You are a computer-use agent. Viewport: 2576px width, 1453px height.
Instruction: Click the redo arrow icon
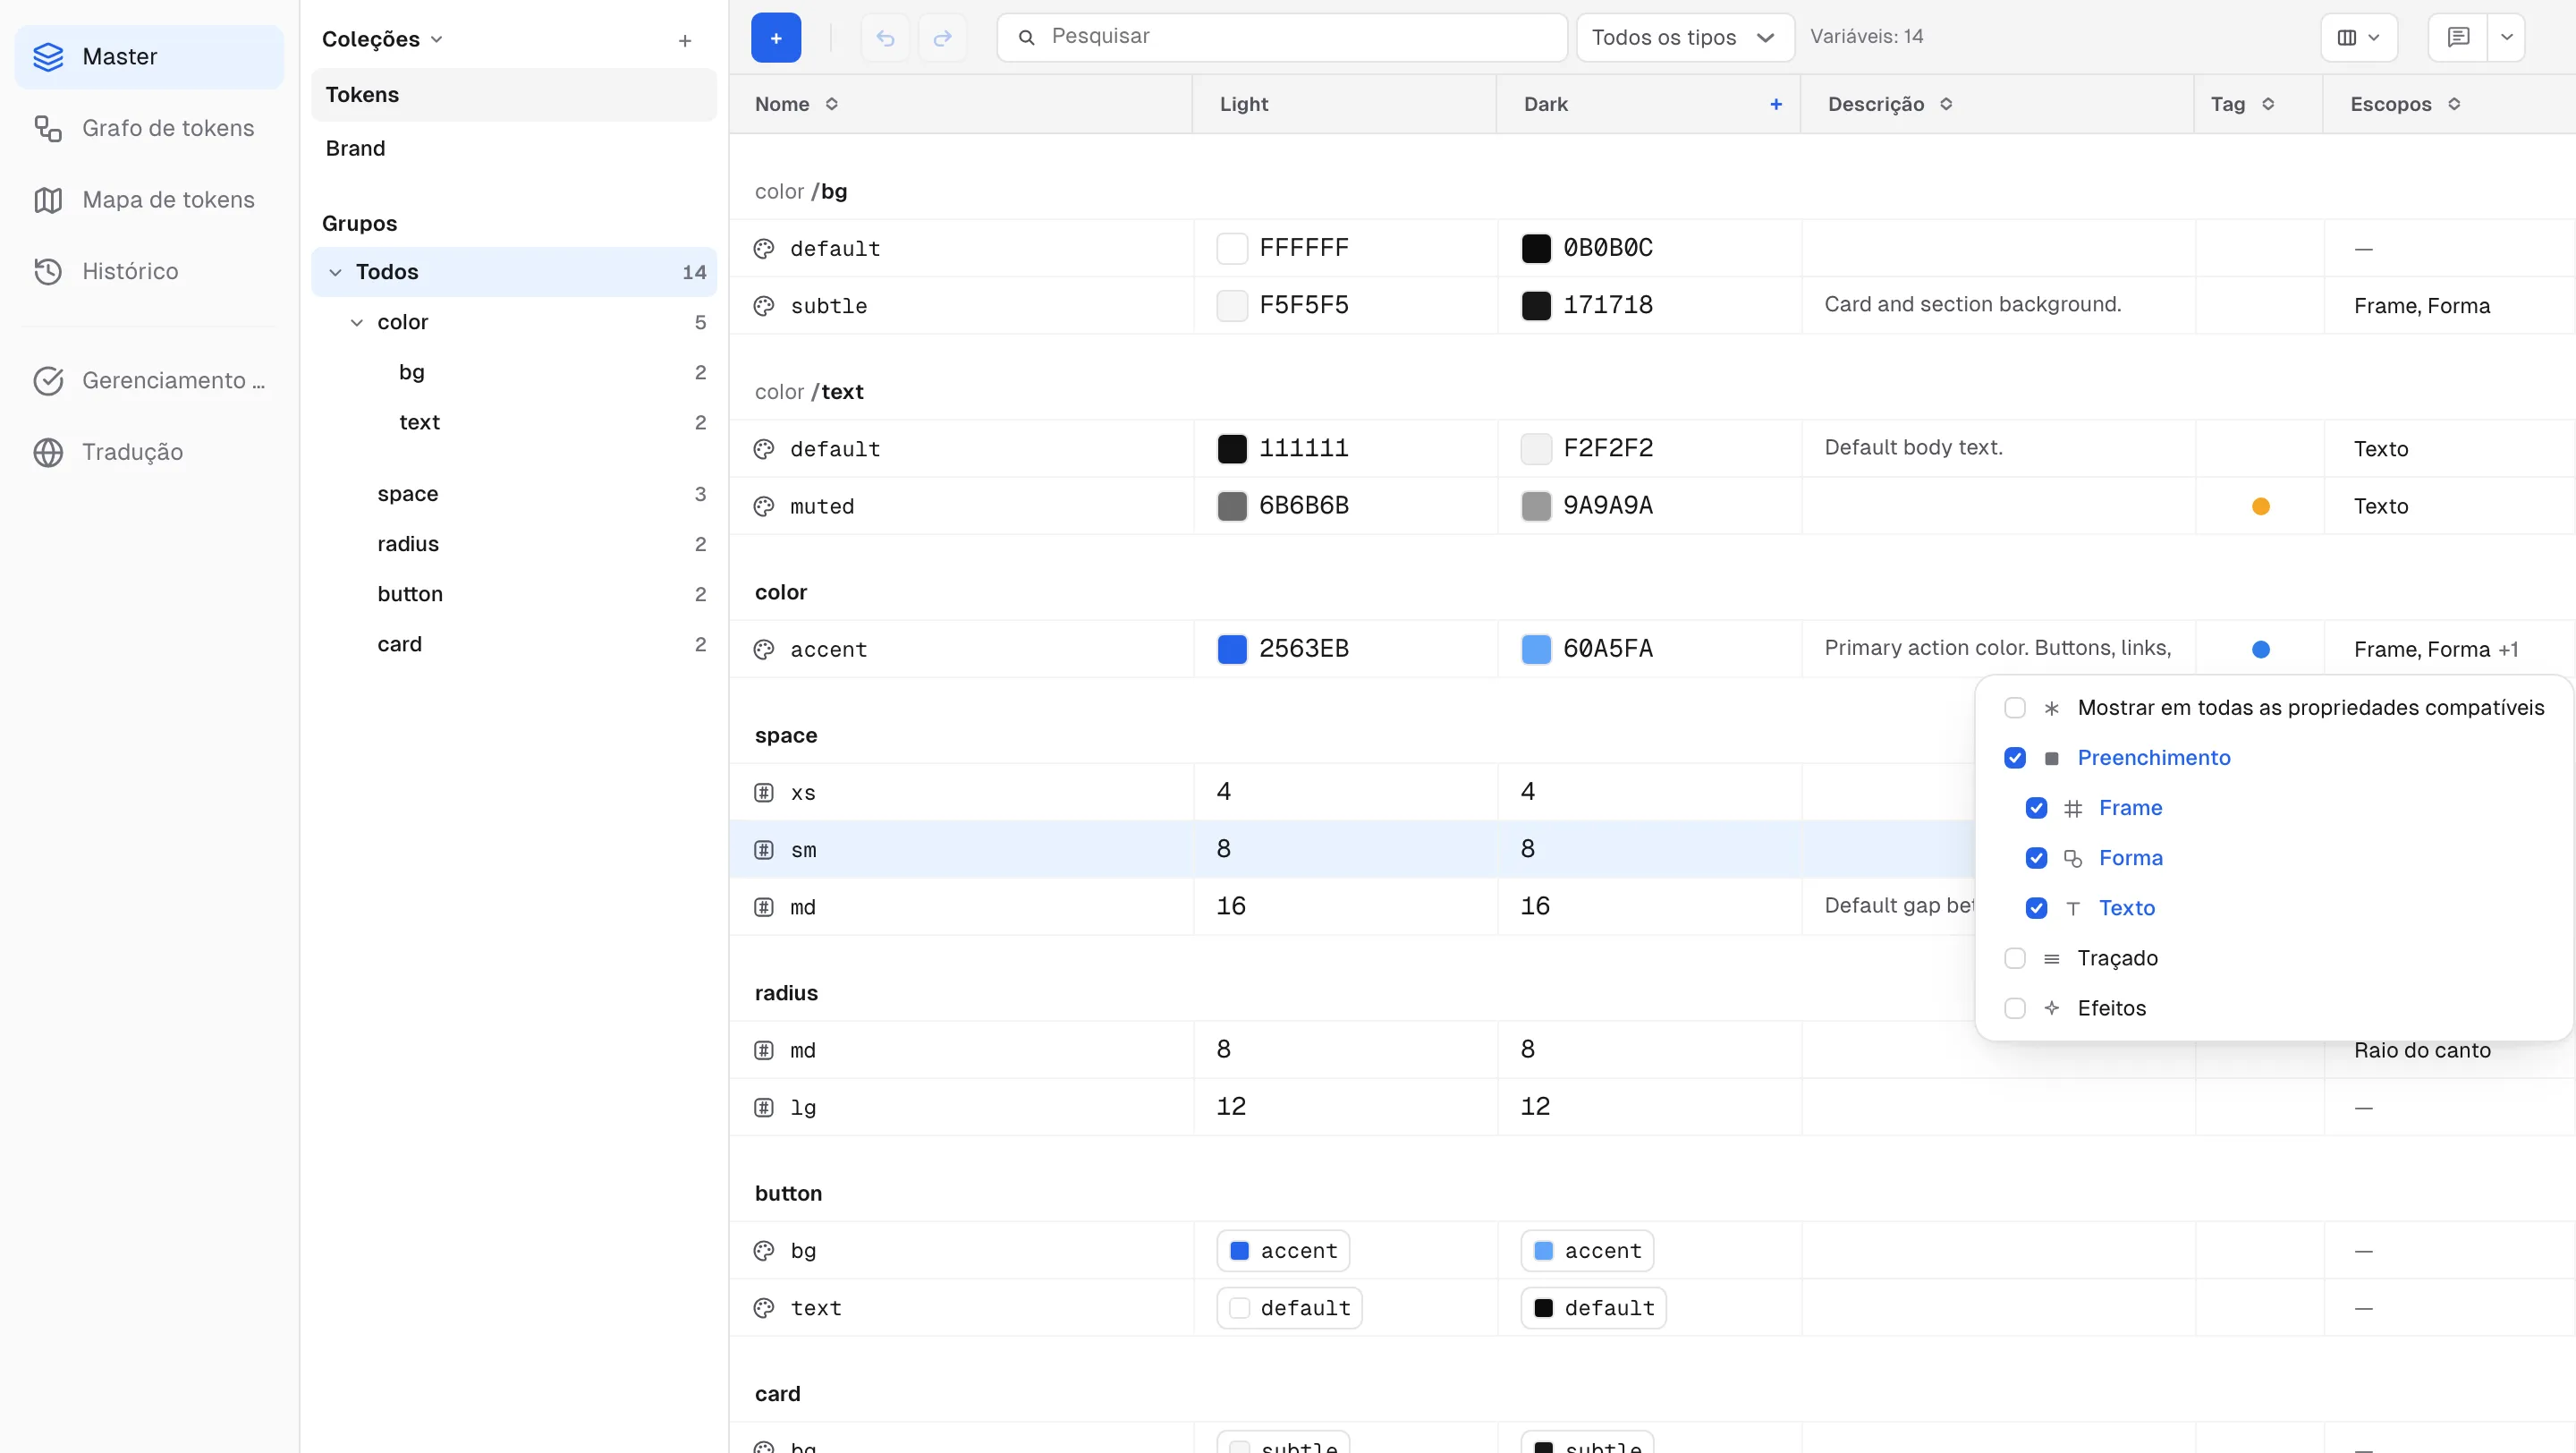942,38
